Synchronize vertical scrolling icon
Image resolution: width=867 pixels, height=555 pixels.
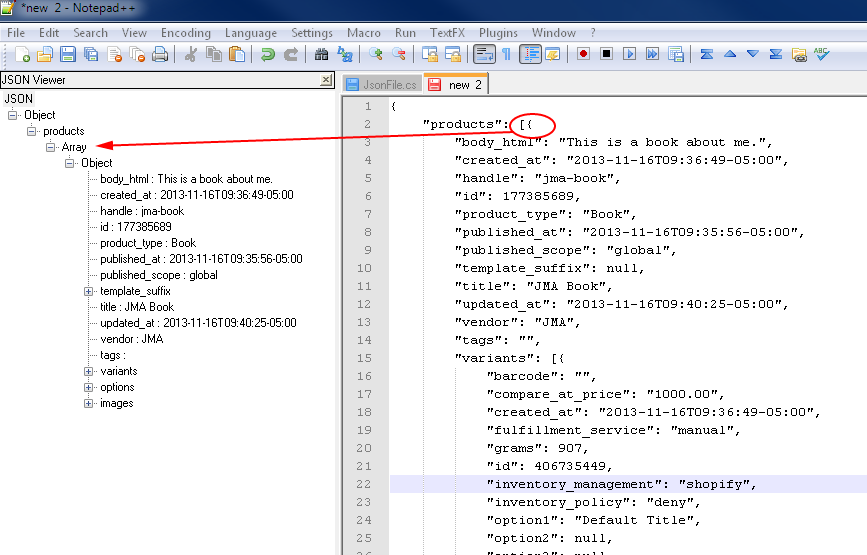click(430, 54)
